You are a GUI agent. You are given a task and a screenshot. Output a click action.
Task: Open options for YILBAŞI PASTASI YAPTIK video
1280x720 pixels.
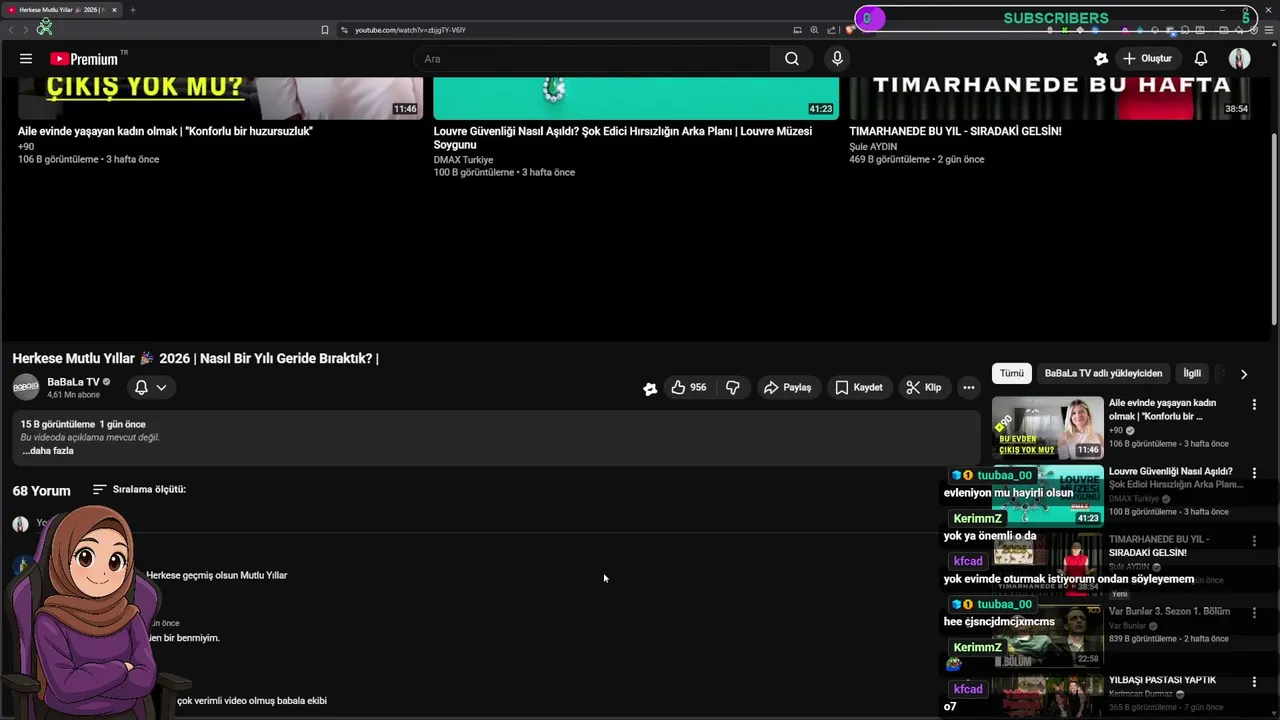click(x=1254, y=682)
